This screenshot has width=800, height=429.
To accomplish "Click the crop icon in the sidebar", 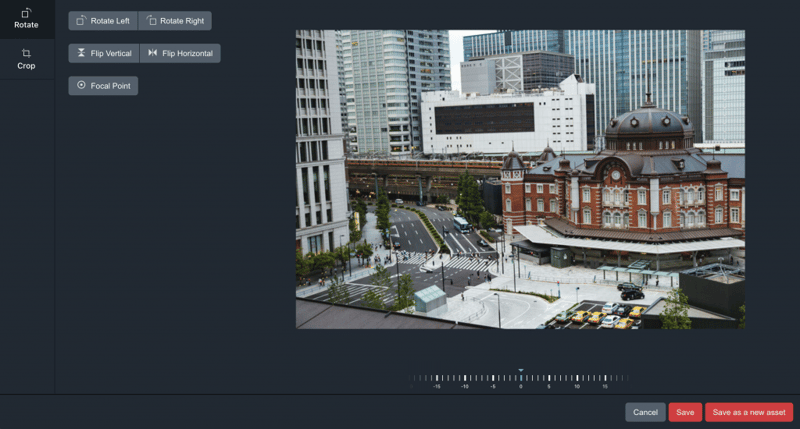I will [26, 53].
